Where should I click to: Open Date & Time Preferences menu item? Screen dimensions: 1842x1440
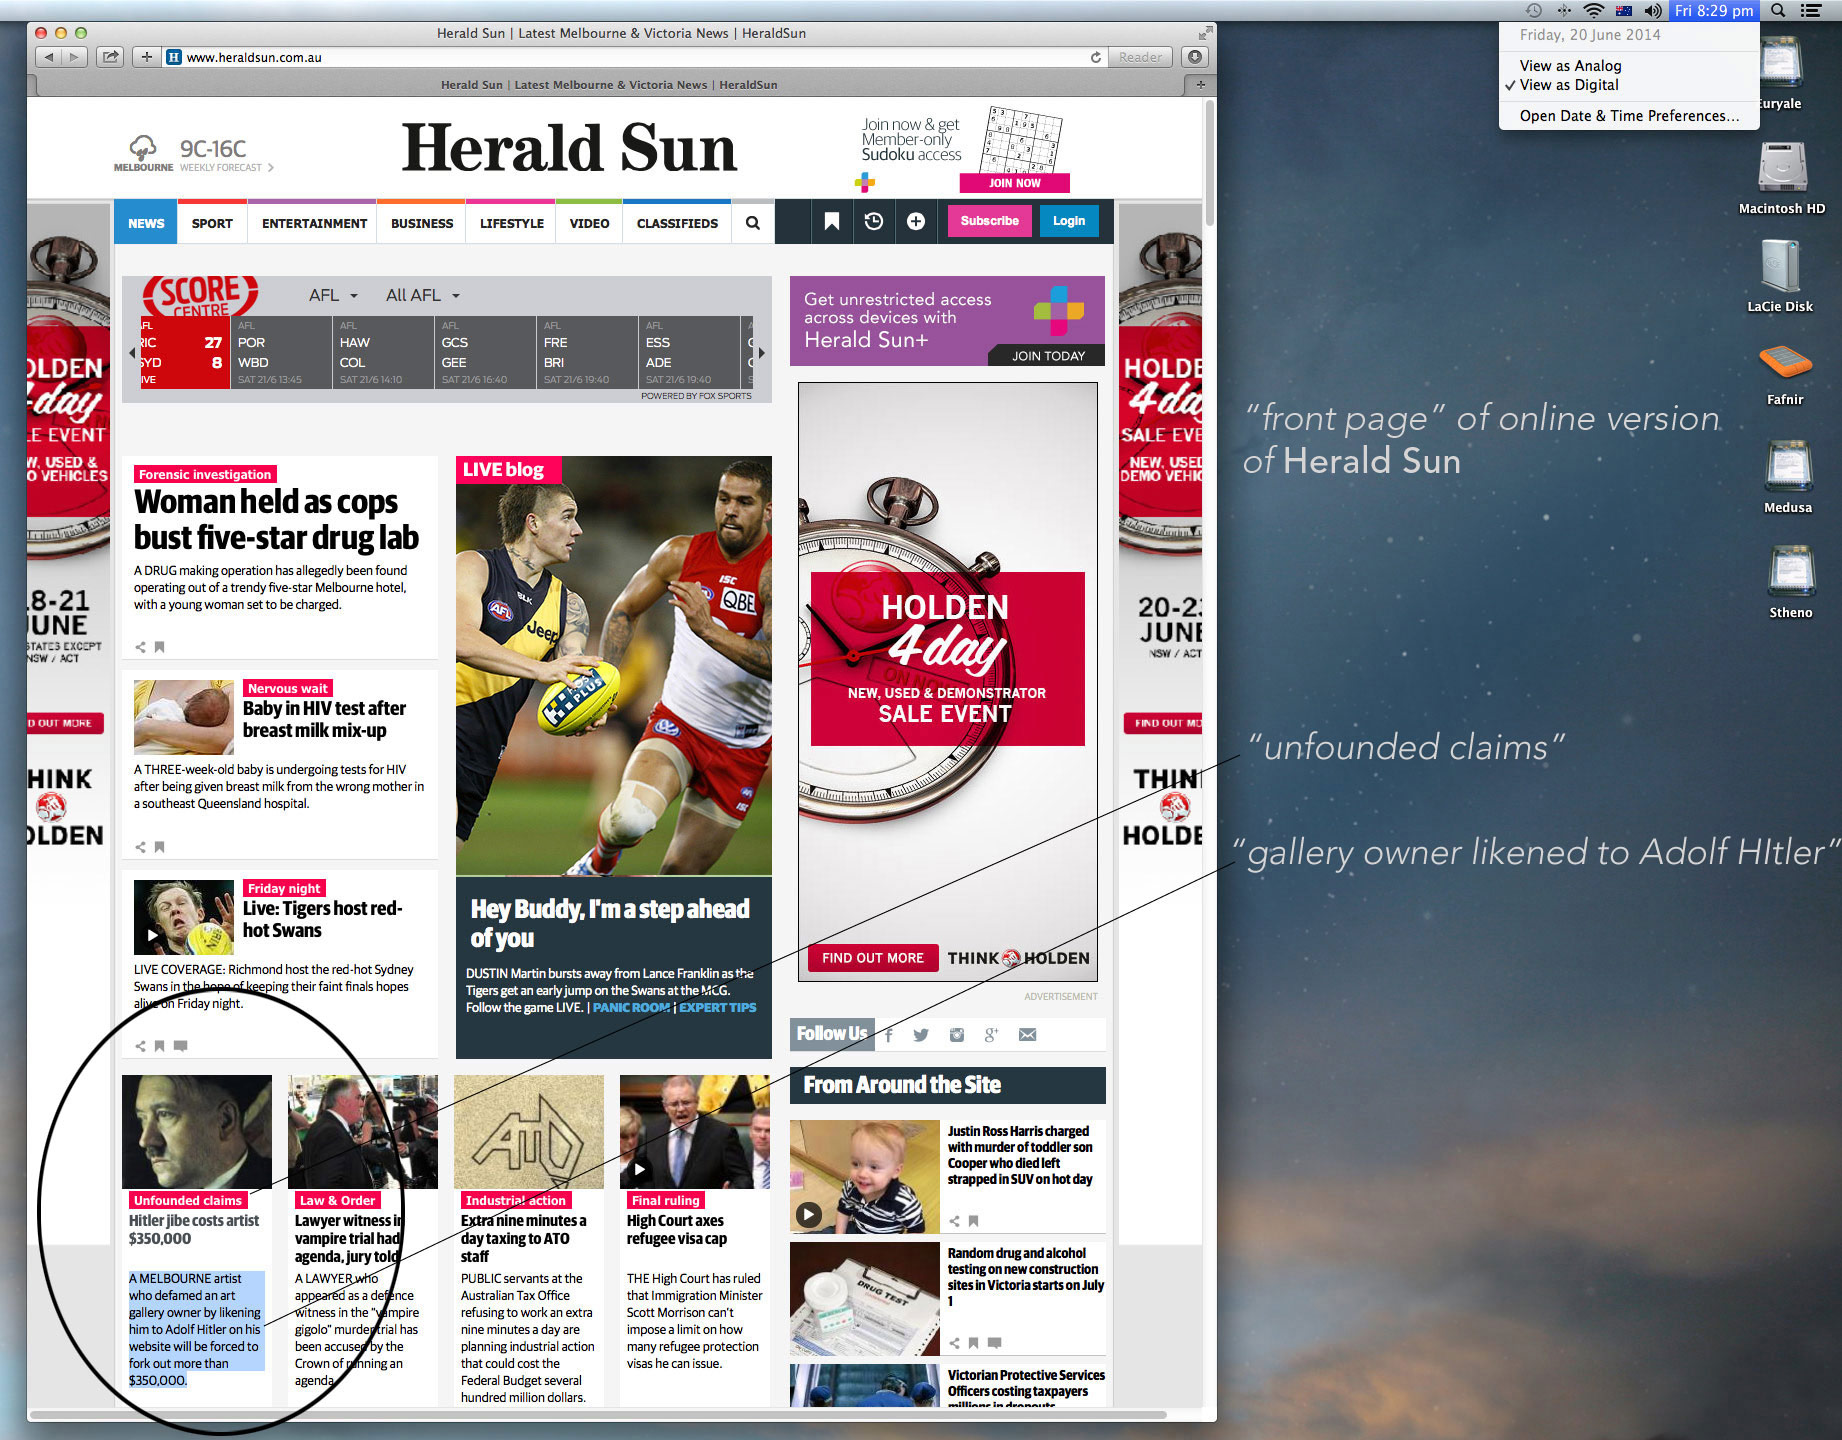click(x=1628, y=116)
